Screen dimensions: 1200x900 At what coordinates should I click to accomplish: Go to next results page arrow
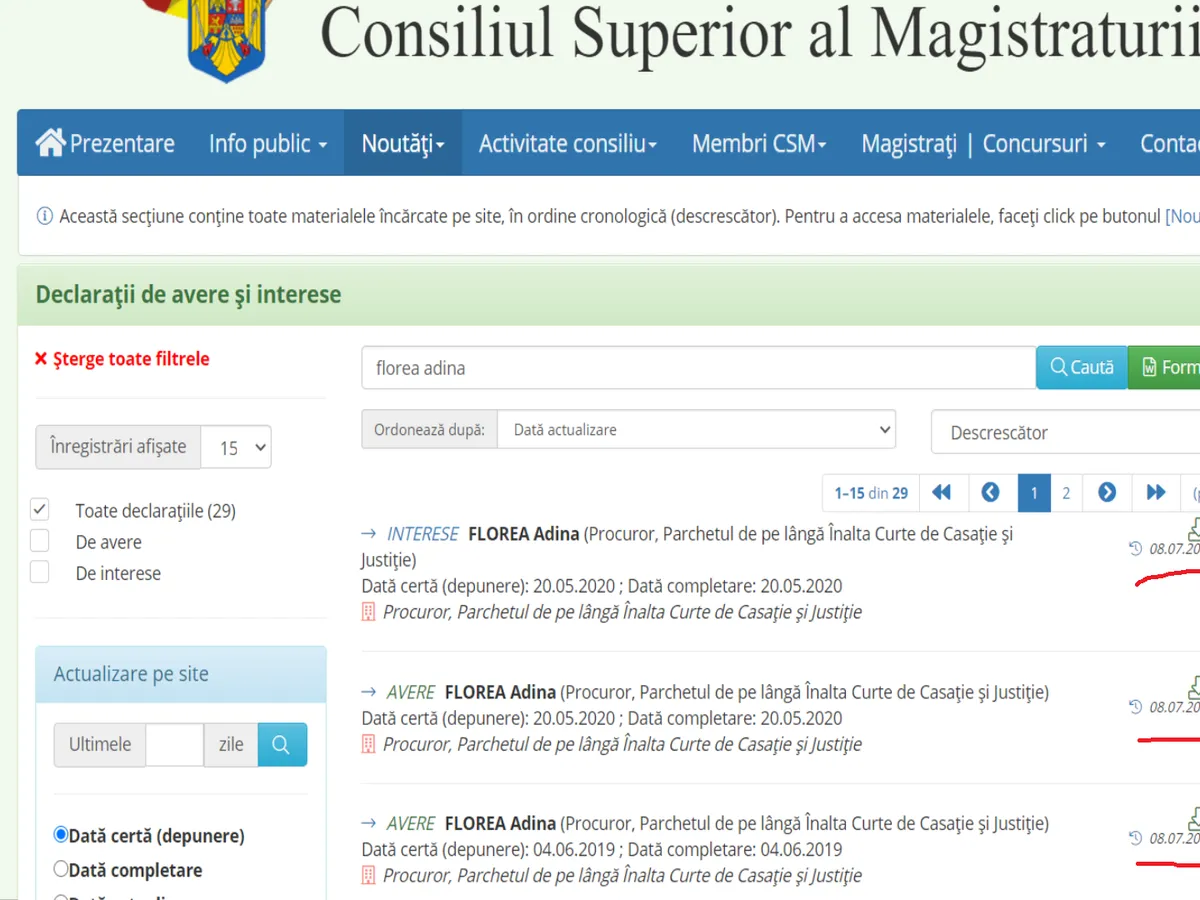click(1107, 492)
